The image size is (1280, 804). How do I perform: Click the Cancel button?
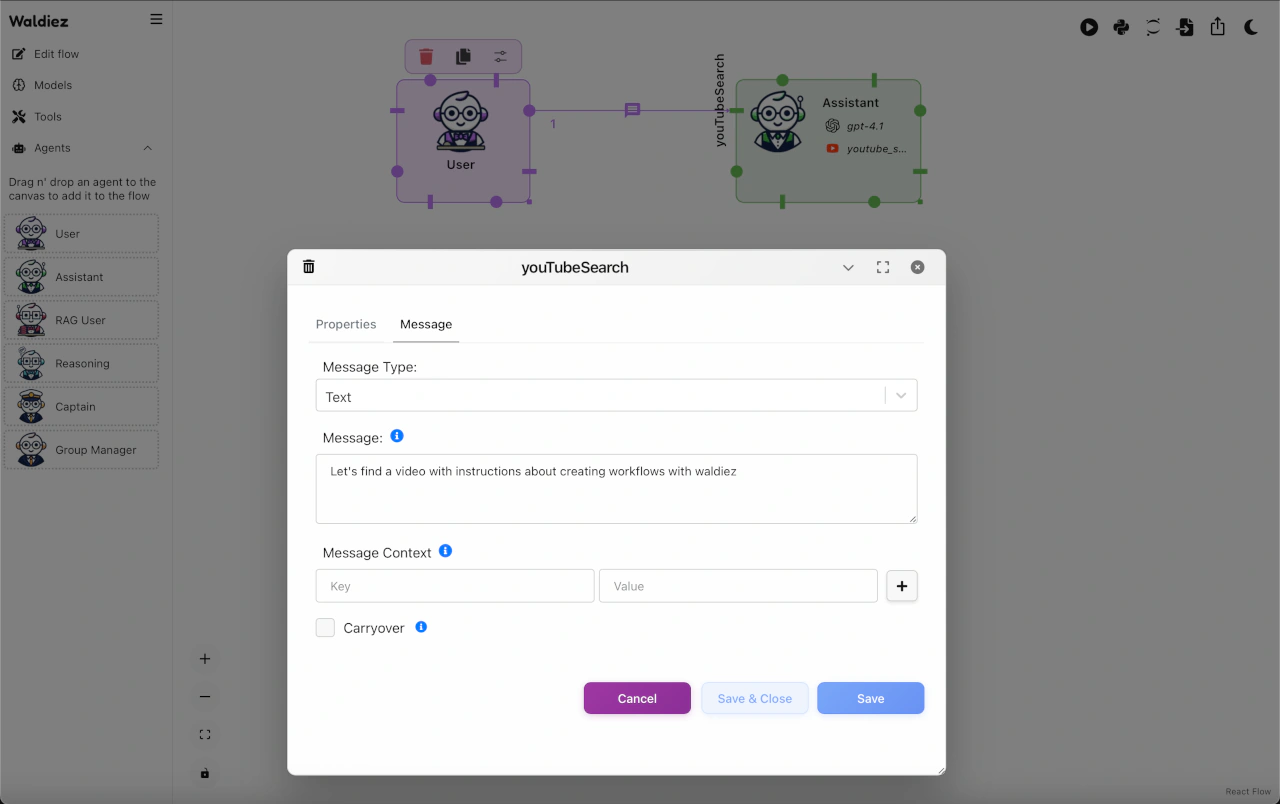(x=637, y=698)
